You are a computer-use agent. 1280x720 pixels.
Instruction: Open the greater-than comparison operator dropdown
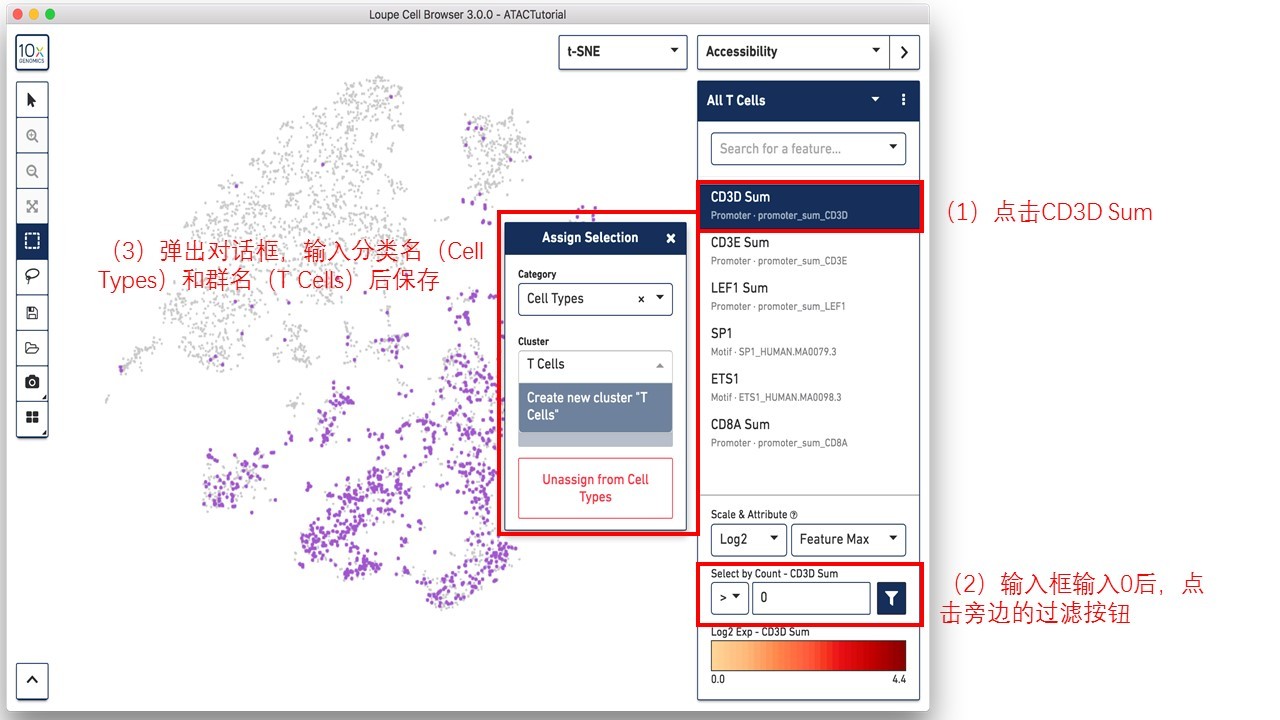point(729,598)
